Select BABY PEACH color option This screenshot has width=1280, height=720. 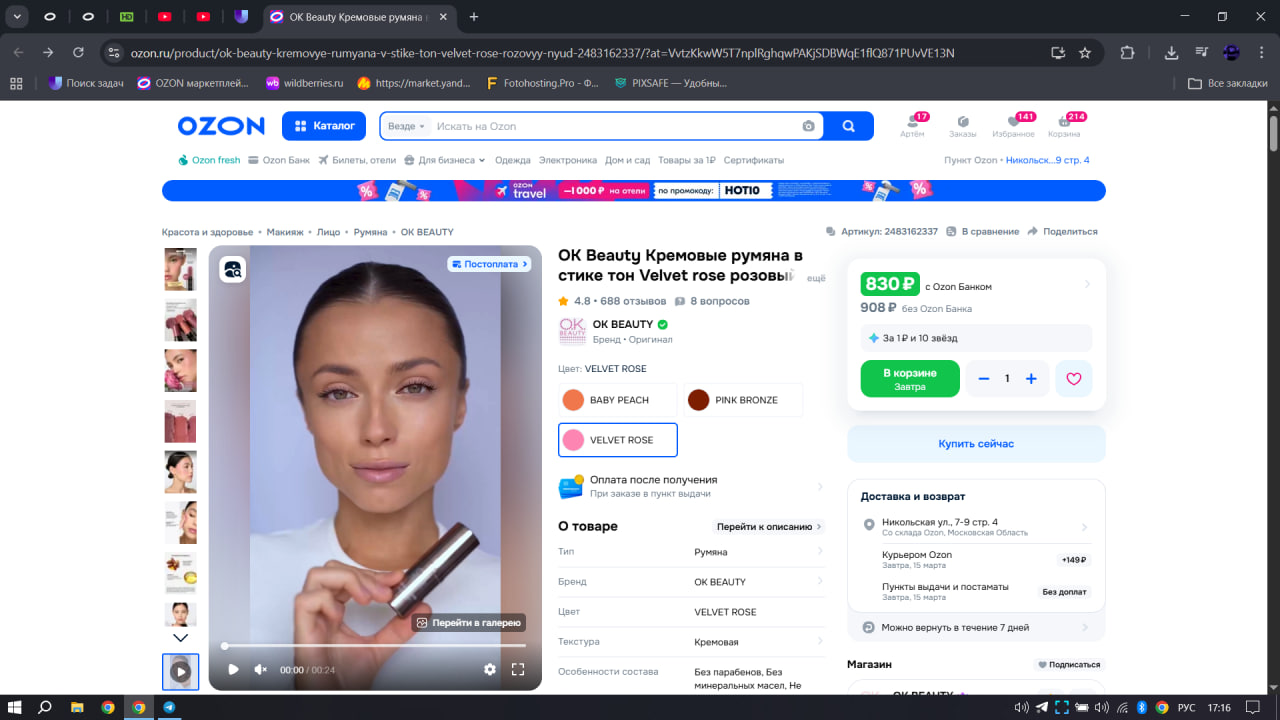617,400
